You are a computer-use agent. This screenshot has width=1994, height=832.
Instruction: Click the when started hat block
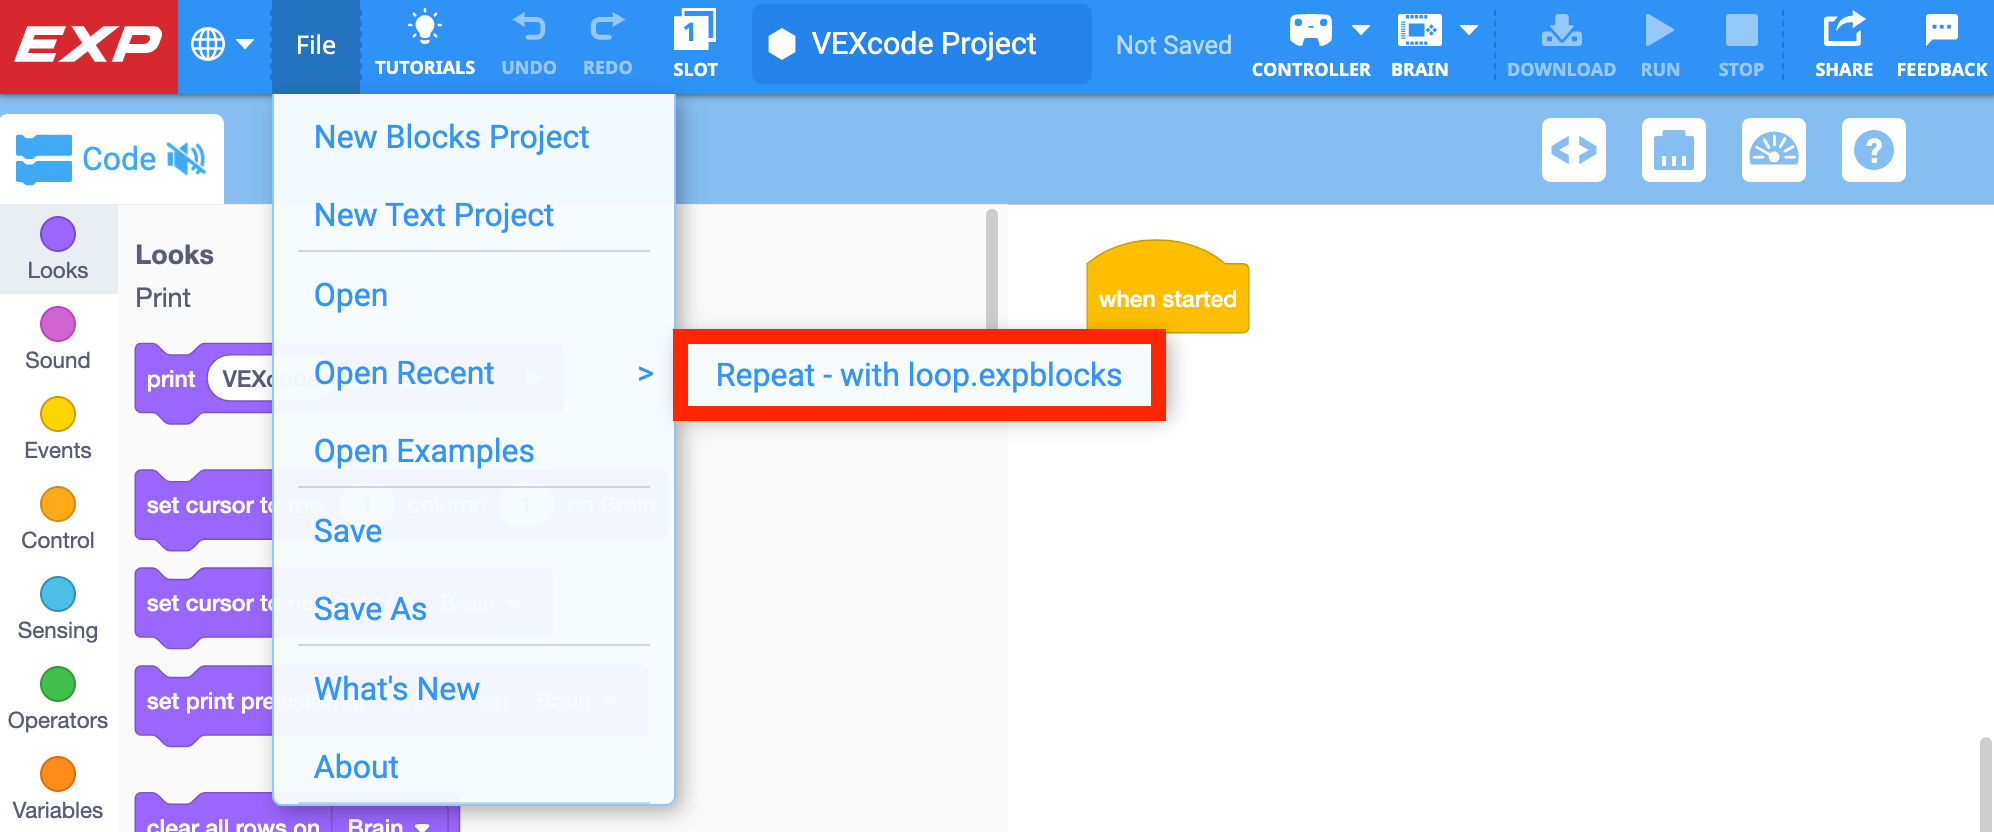[1167, 288]
